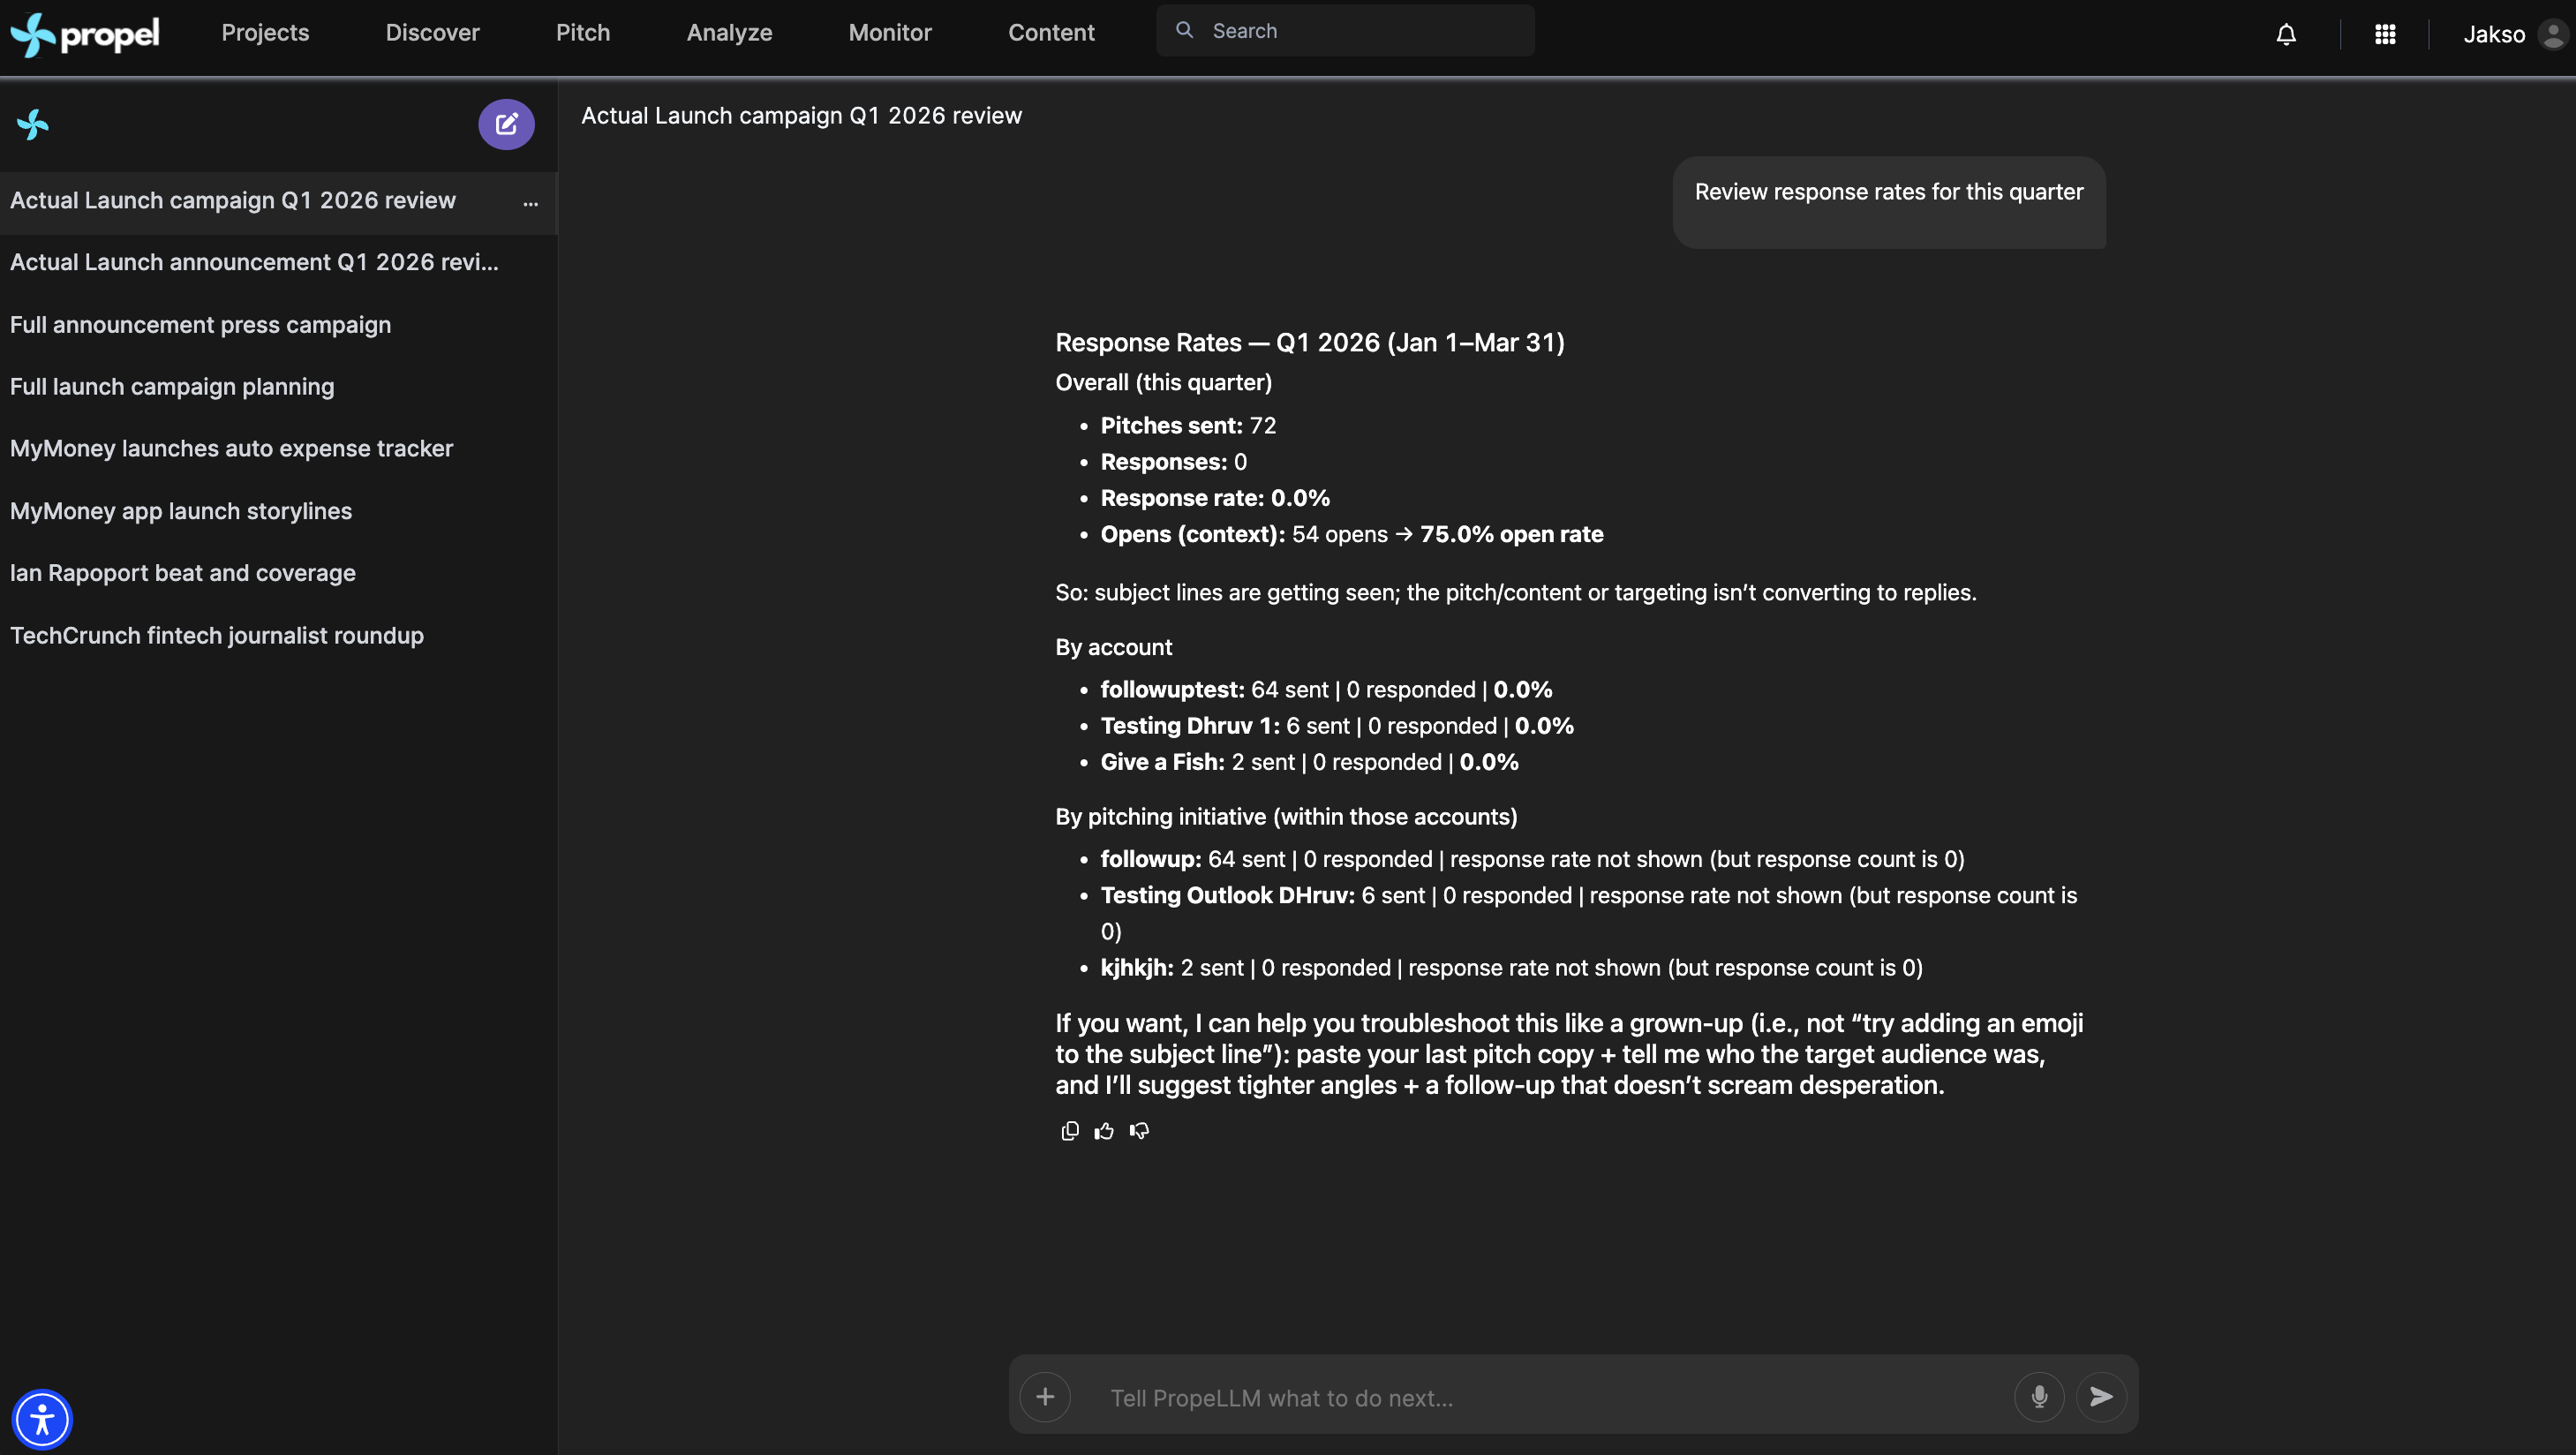This screenshot has height=1455, width=2576.
Task: Open the apps grid menu
Action: 2384,34
